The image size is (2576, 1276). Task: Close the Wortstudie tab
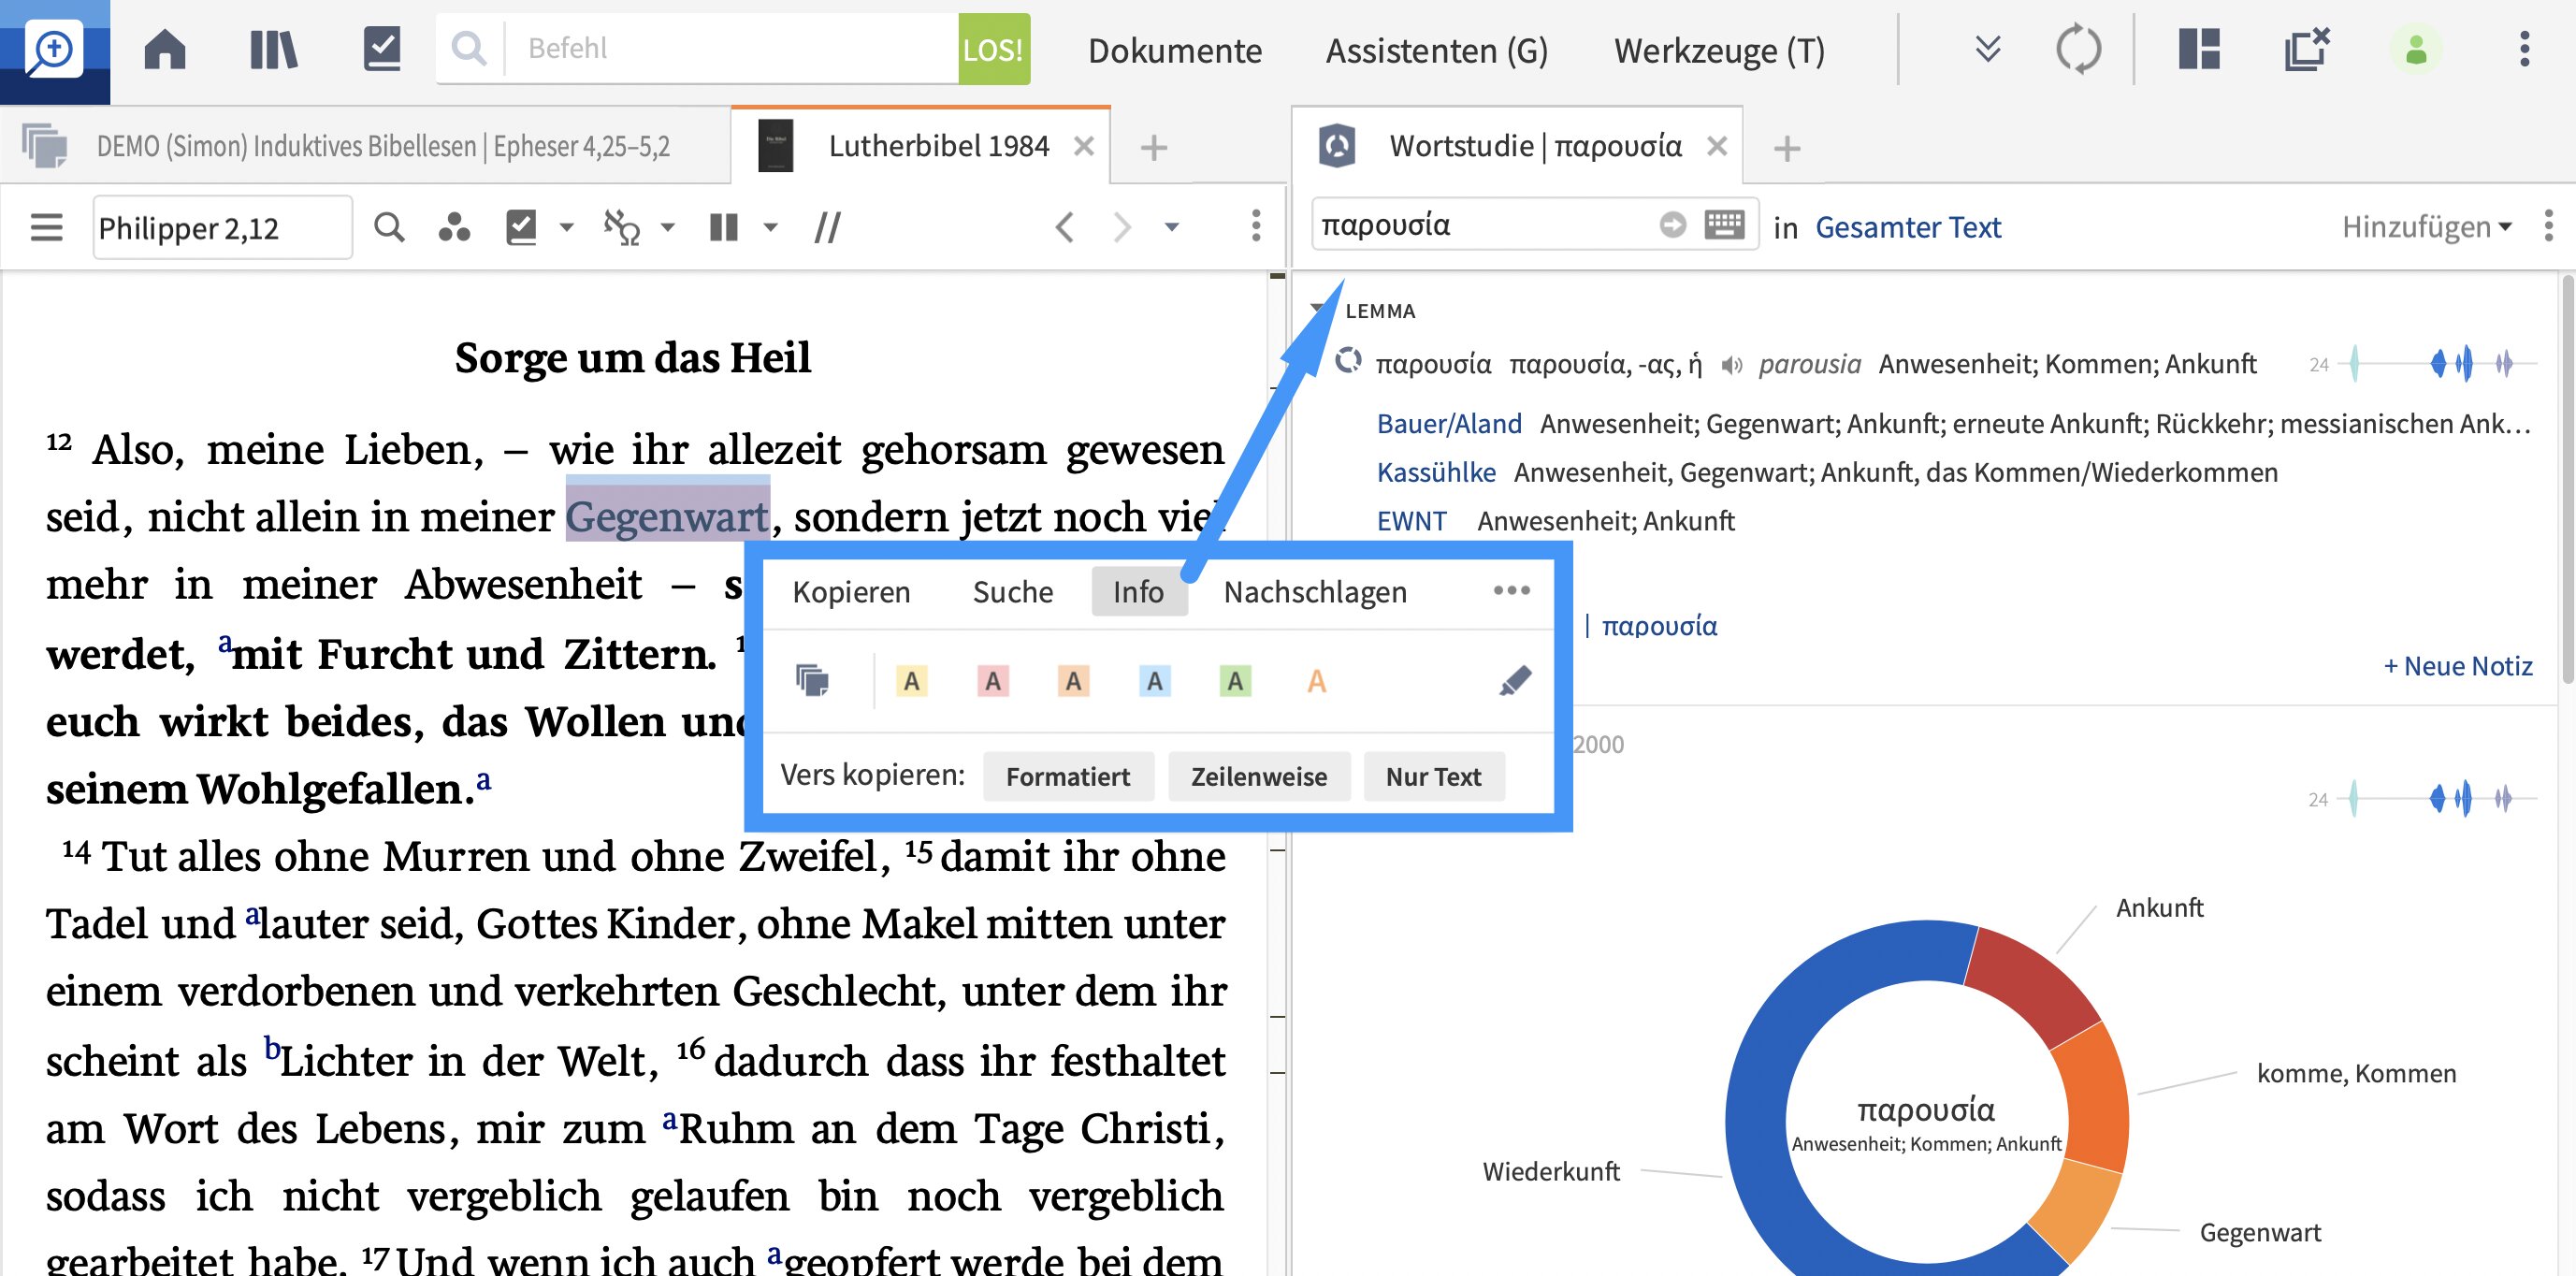pyautogui.click(x=1716, y=147)
